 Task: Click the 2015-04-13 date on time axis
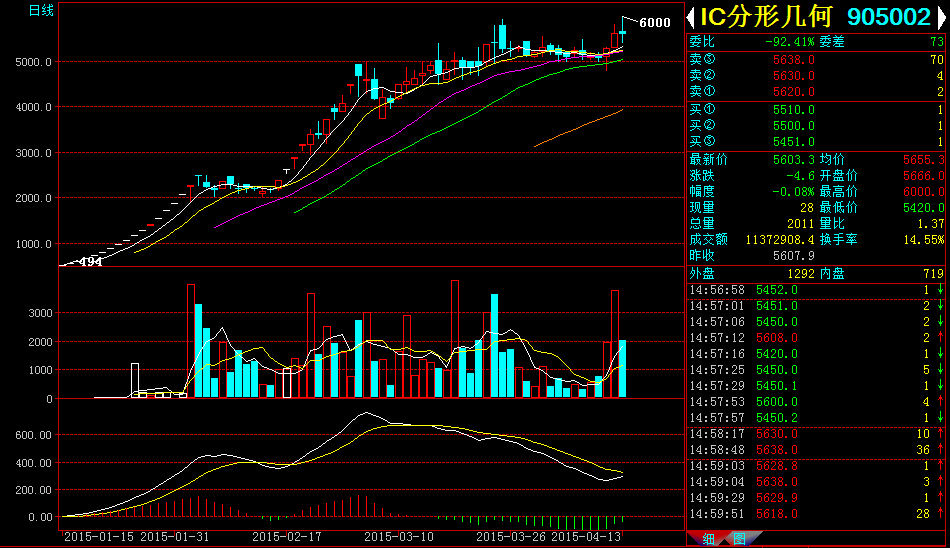tap(586, 536)
